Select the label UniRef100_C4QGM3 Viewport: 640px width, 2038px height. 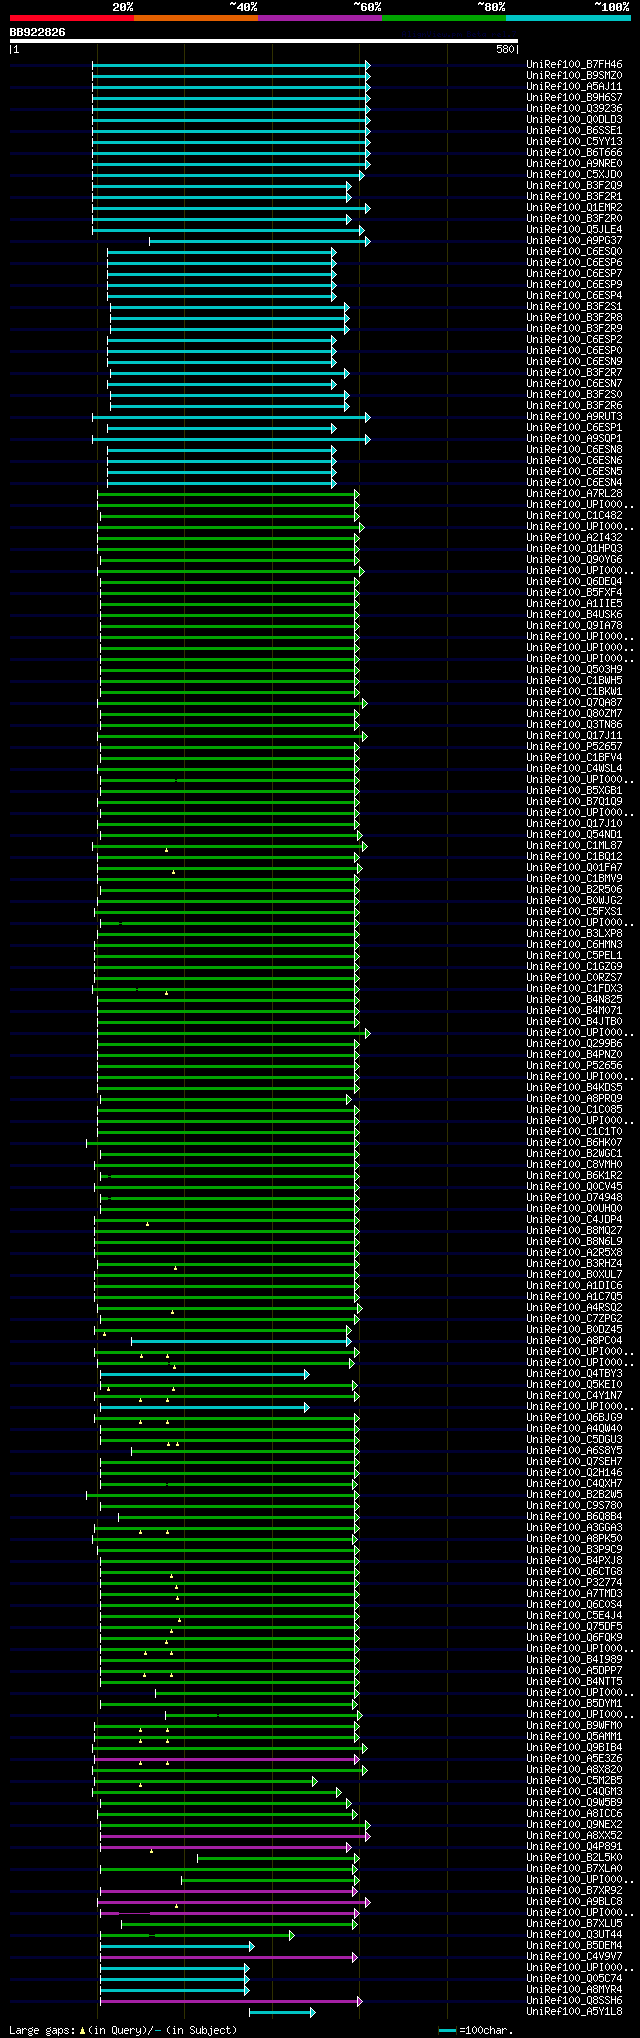(574, 1791)
